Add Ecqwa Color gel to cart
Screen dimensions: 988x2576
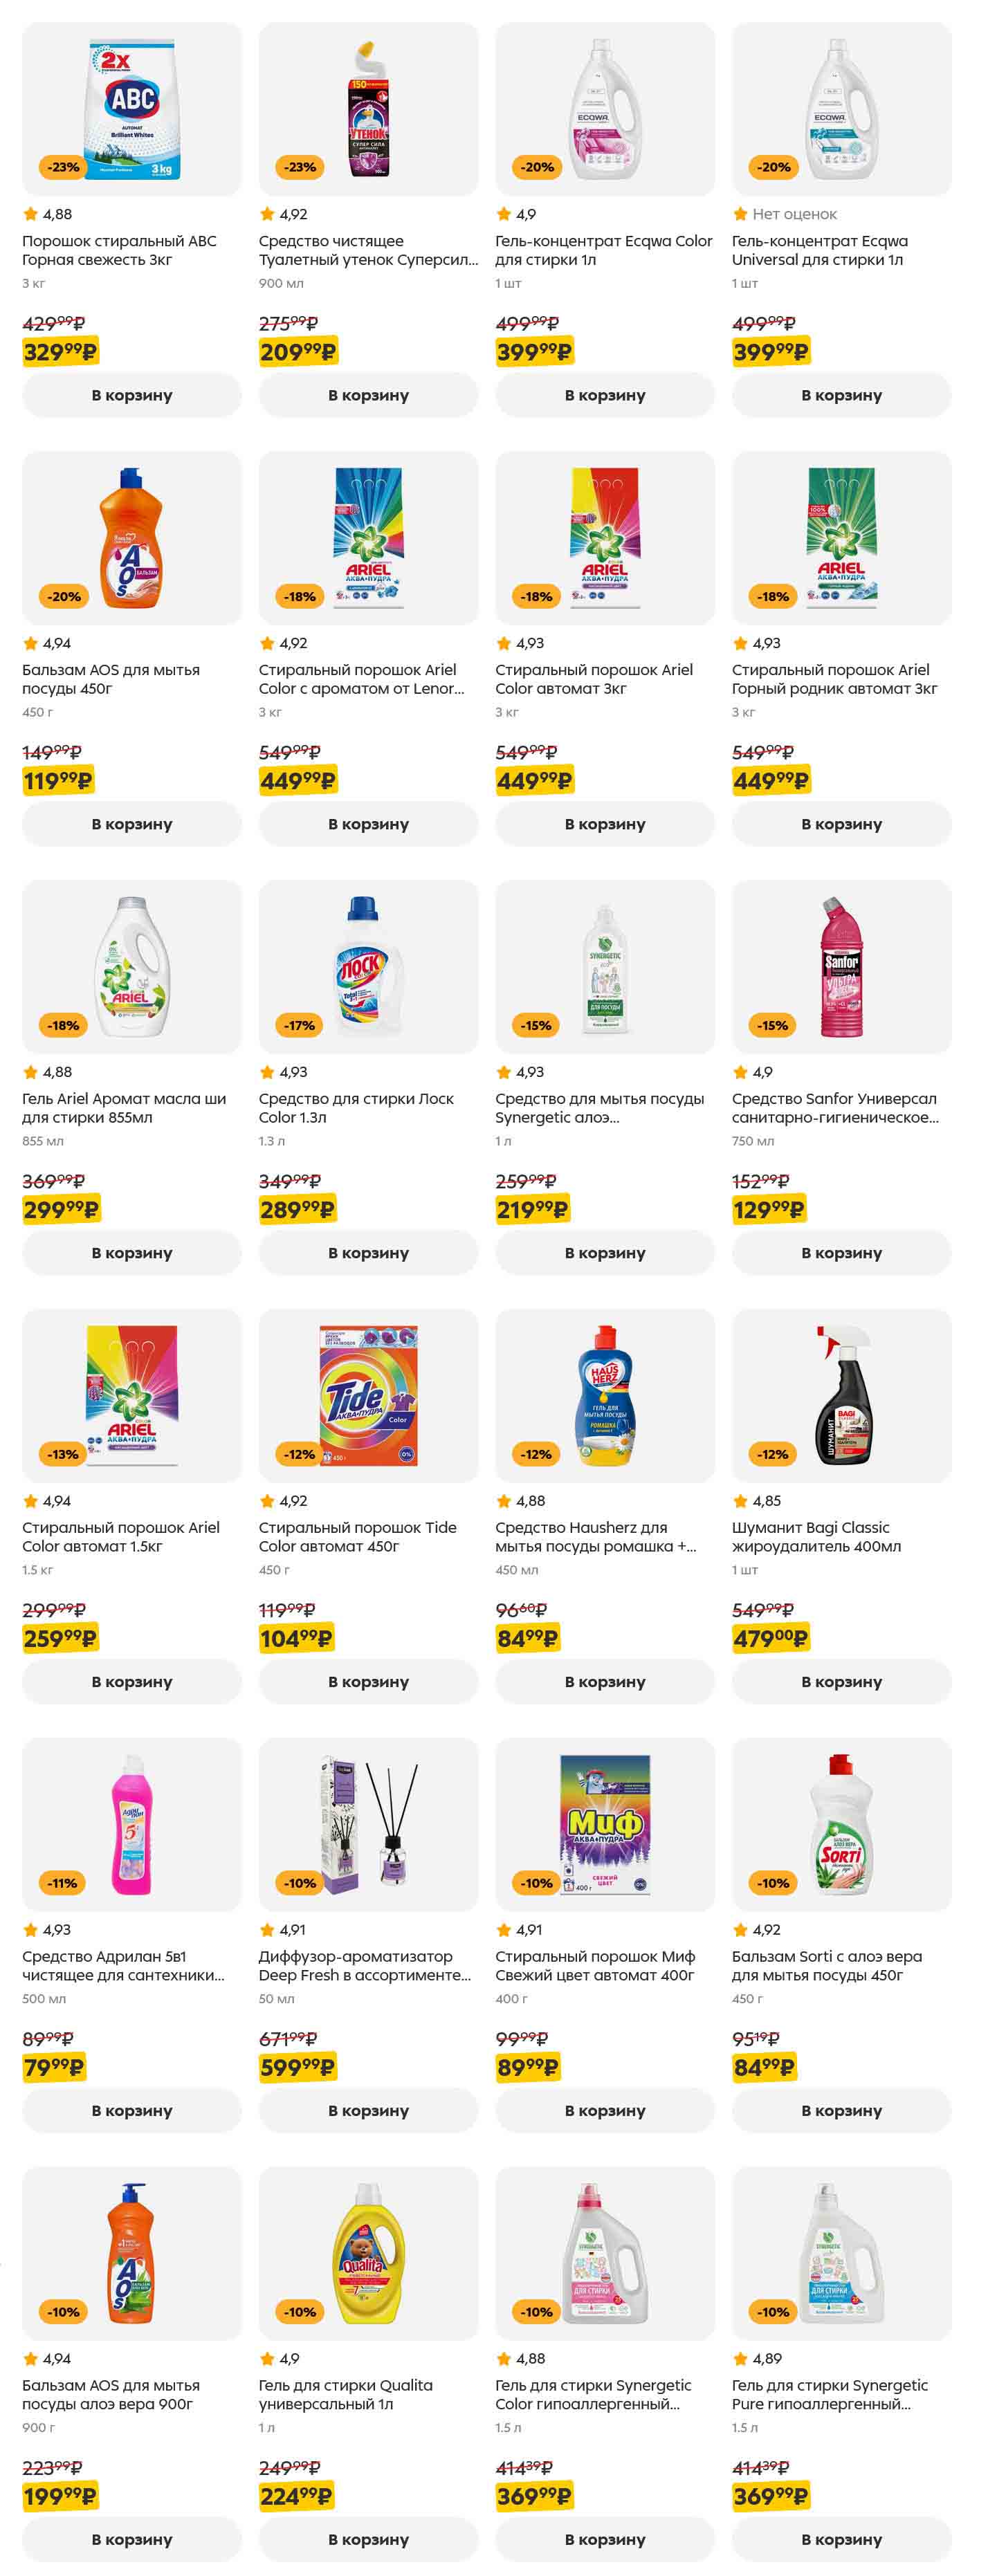point(605,395)
